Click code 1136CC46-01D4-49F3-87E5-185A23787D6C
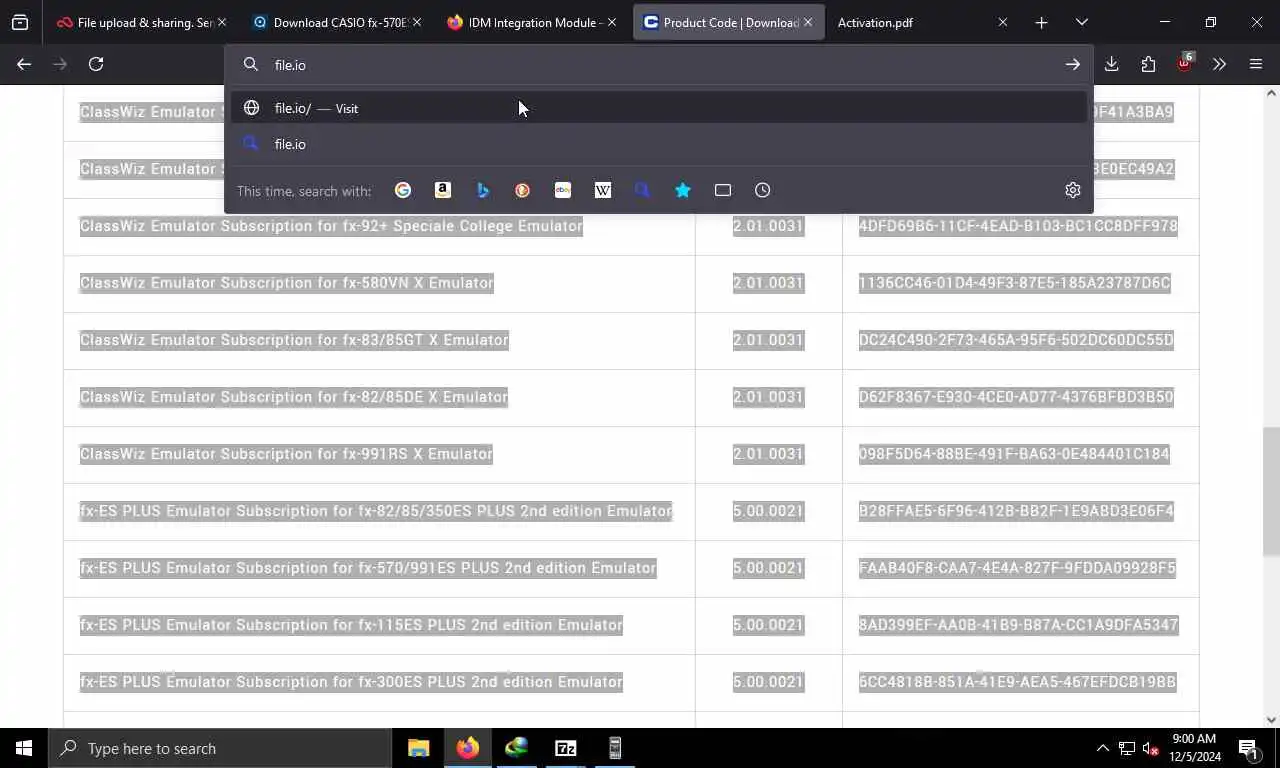 pyautogui.click(x=1014, y=283)
